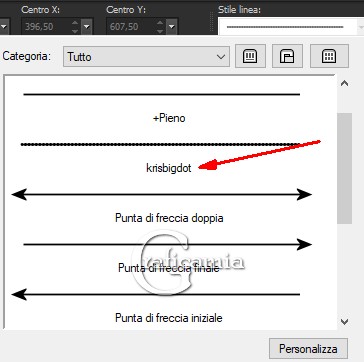Click the middle view mode icon beside Categoria
This screenshot has height=362, width=364.
[x=287, y=56]
